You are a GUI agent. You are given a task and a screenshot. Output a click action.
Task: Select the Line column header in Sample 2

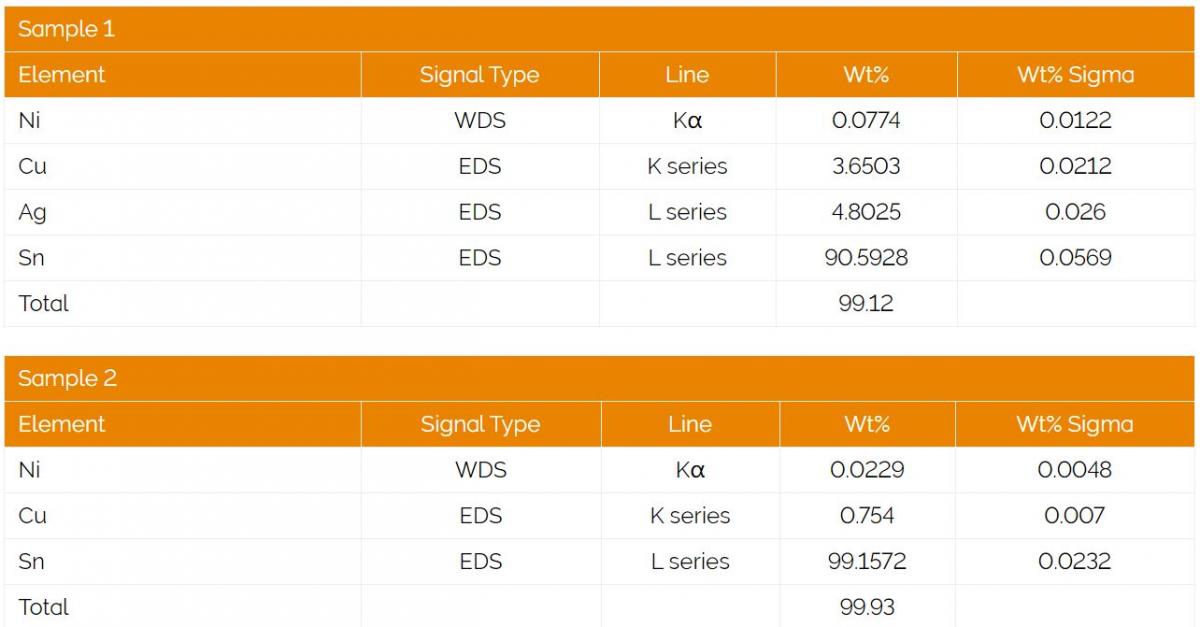point(689,424)
